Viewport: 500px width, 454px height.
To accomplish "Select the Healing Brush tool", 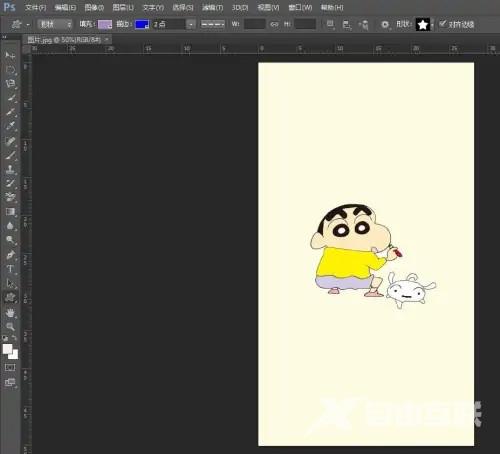I will click(x=10, y=141).
